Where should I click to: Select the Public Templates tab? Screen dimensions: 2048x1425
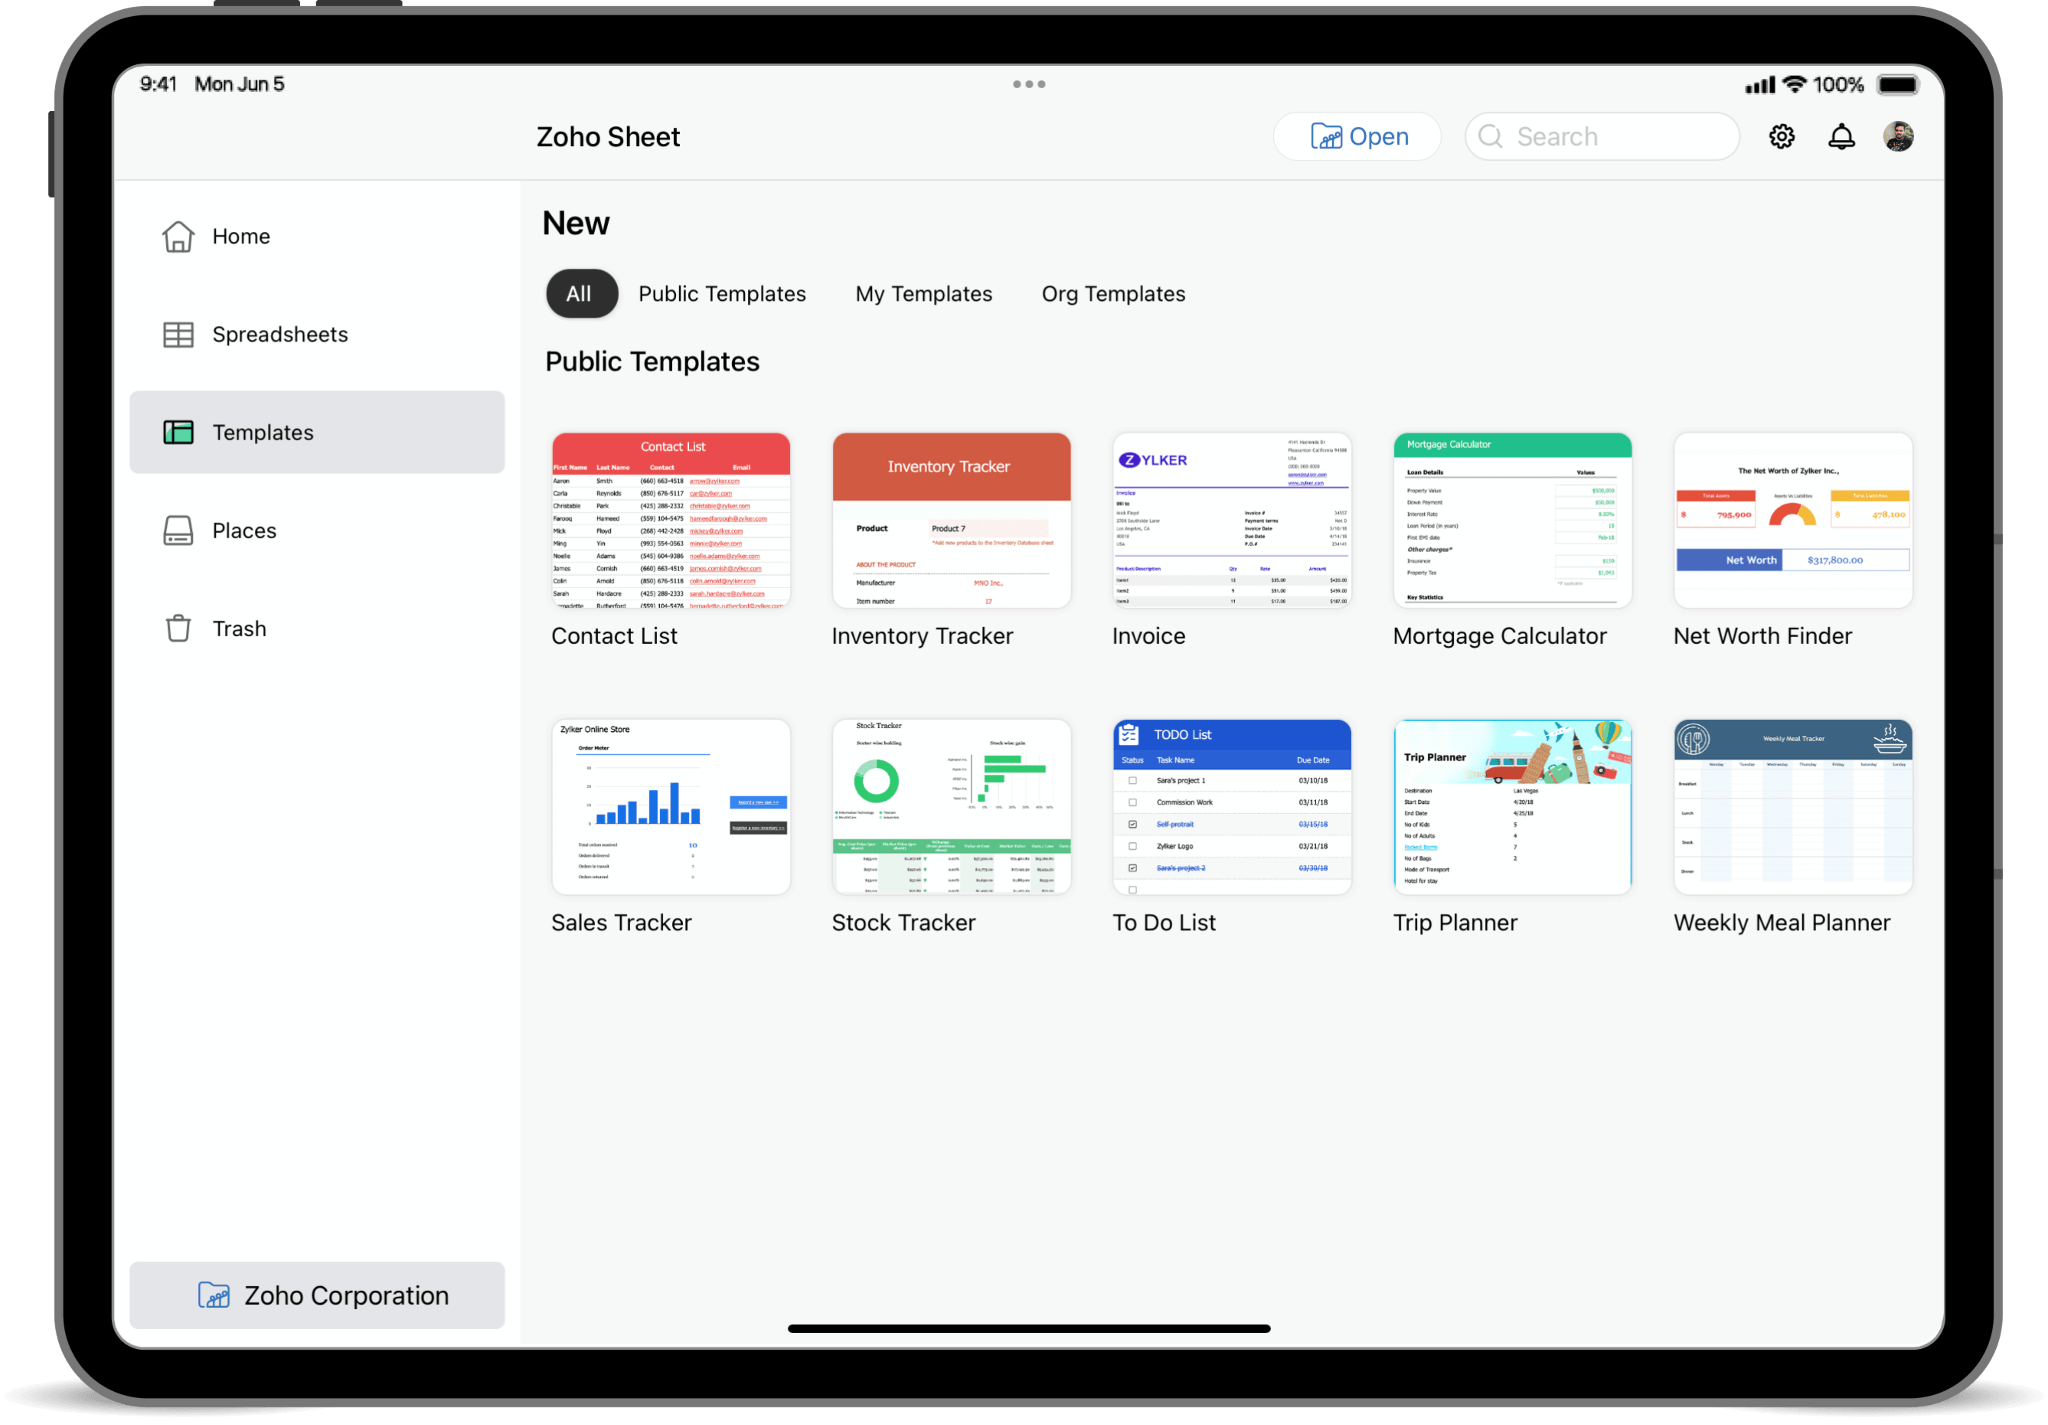pos(722,292)
